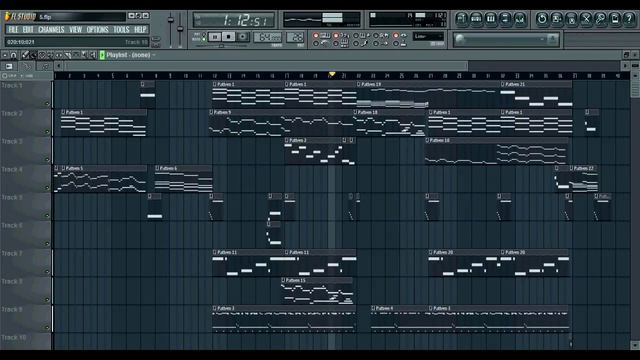The width and height of the screenshot is (640, 360).
Task: Switch the pattern/song mode LED toggle
Action: point(204,37)
